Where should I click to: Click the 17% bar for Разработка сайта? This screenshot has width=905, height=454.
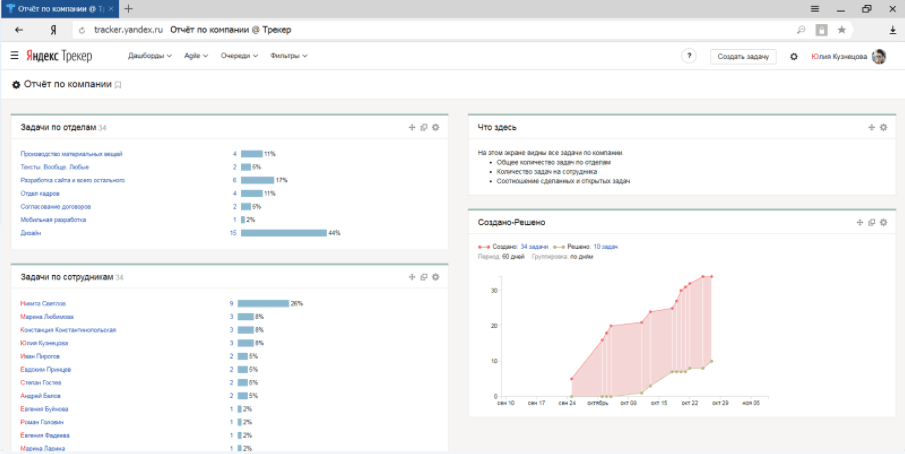pos(257,180)
